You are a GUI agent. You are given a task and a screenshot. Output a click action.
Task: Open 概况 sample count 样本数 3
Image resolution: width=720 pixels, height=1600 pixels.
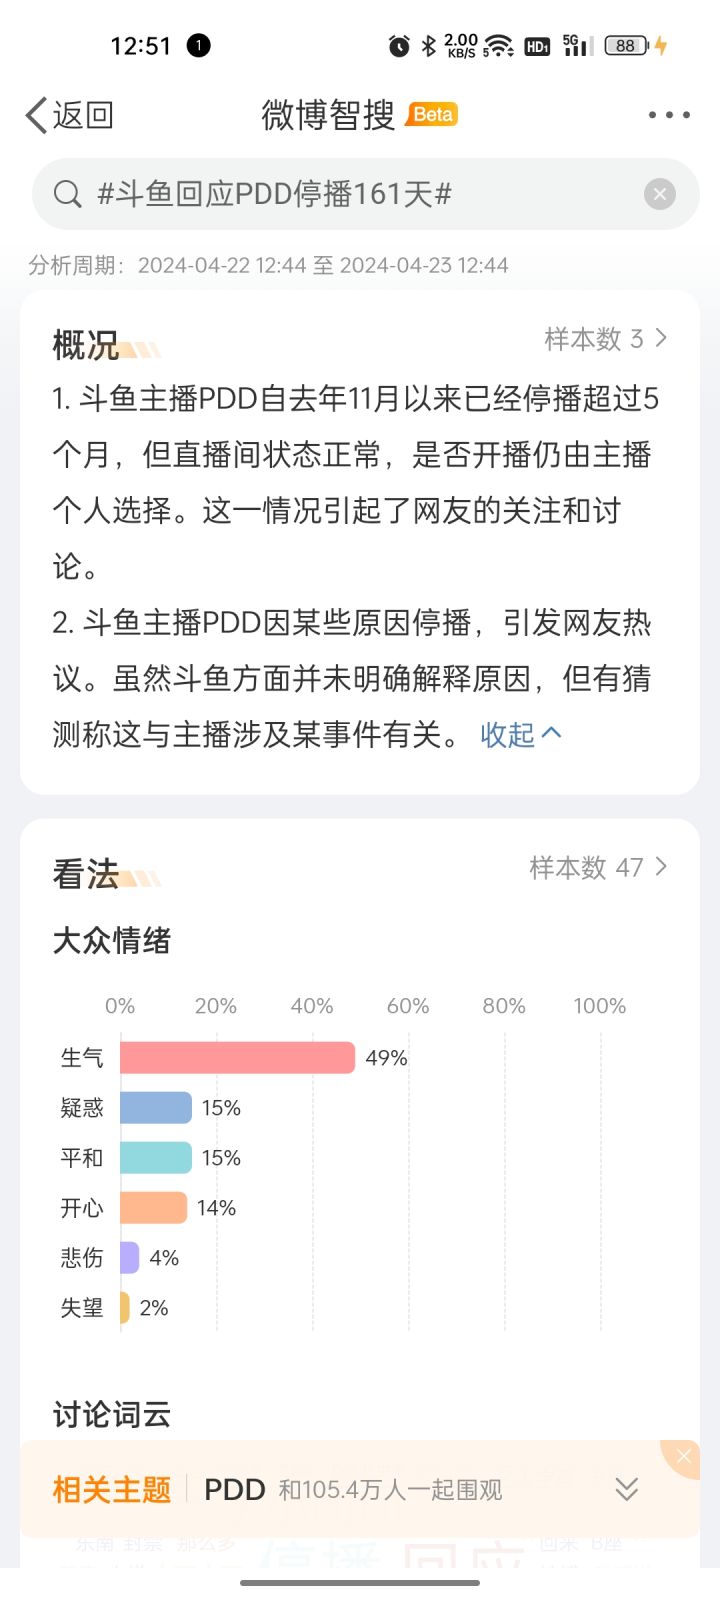pyautogui.click(x=605, y=339)
